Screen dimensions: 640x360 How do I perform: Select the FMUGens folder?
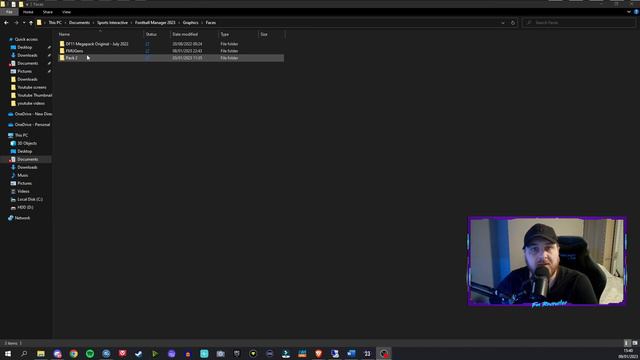click(74, 51)
